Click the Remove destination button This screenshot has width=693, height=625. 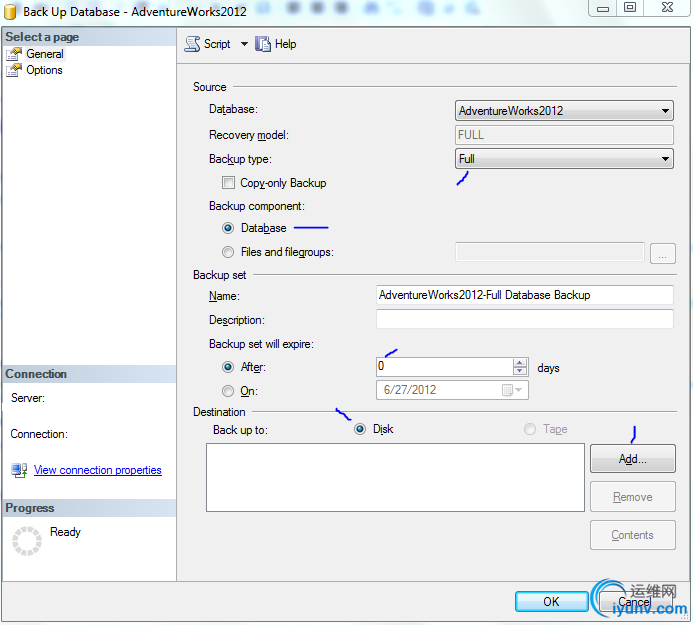click(x=632, y=497)
